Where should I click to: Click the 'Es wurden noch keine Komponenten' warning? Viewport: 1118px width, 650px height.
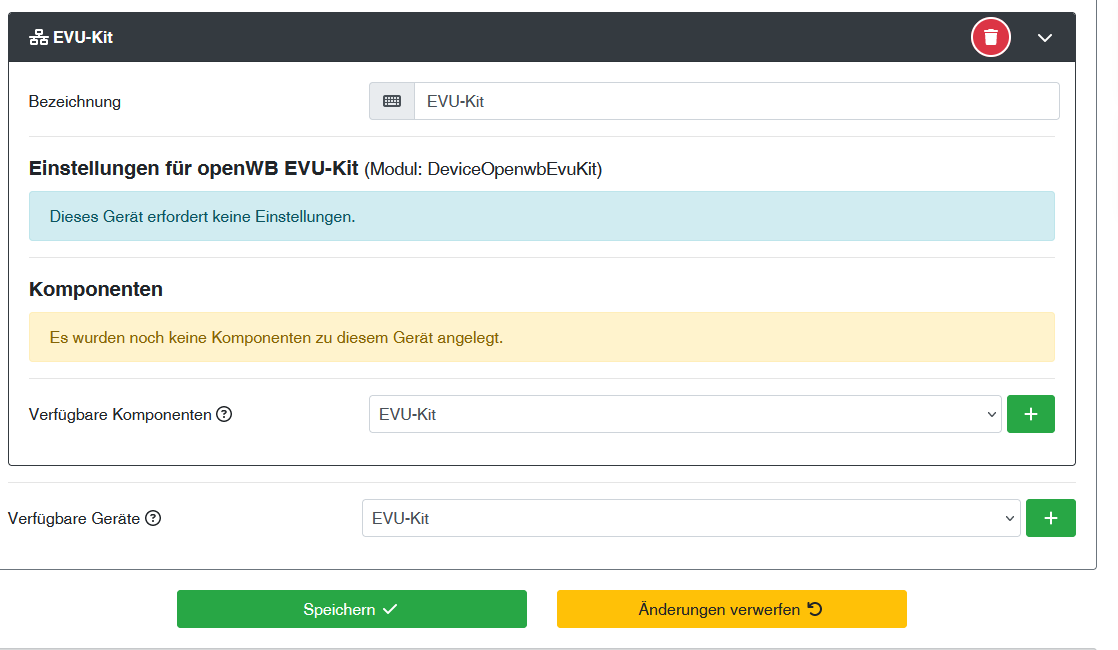[542, 337]
